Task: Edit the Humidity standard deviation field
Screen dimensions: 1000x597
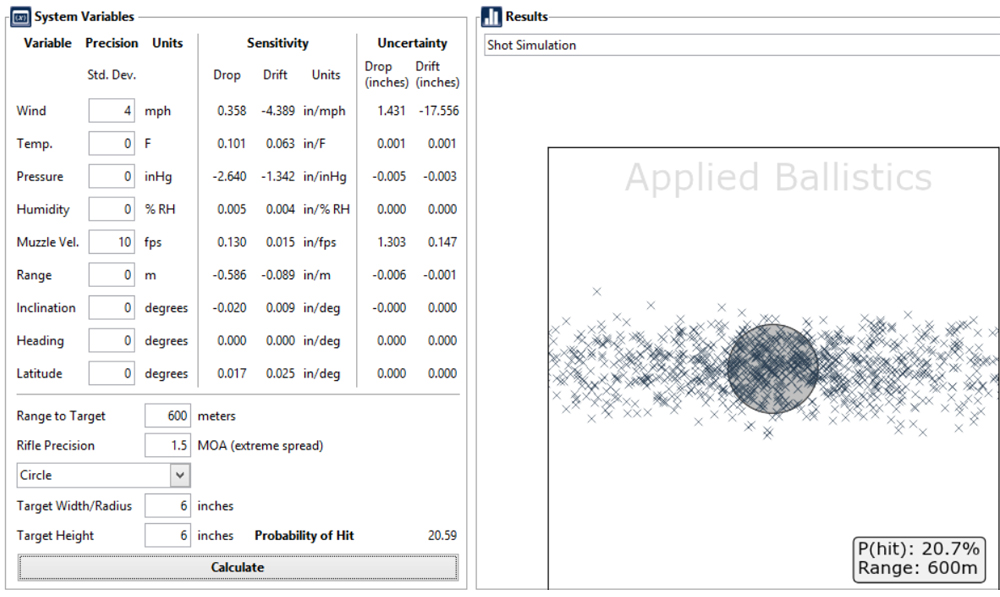Action: (112, 209)
